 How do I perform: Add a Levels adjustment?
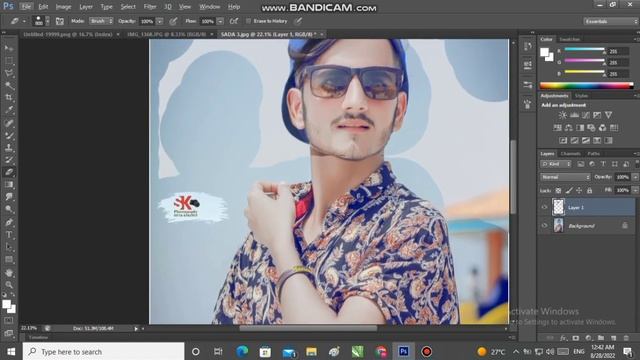point(574,115)
